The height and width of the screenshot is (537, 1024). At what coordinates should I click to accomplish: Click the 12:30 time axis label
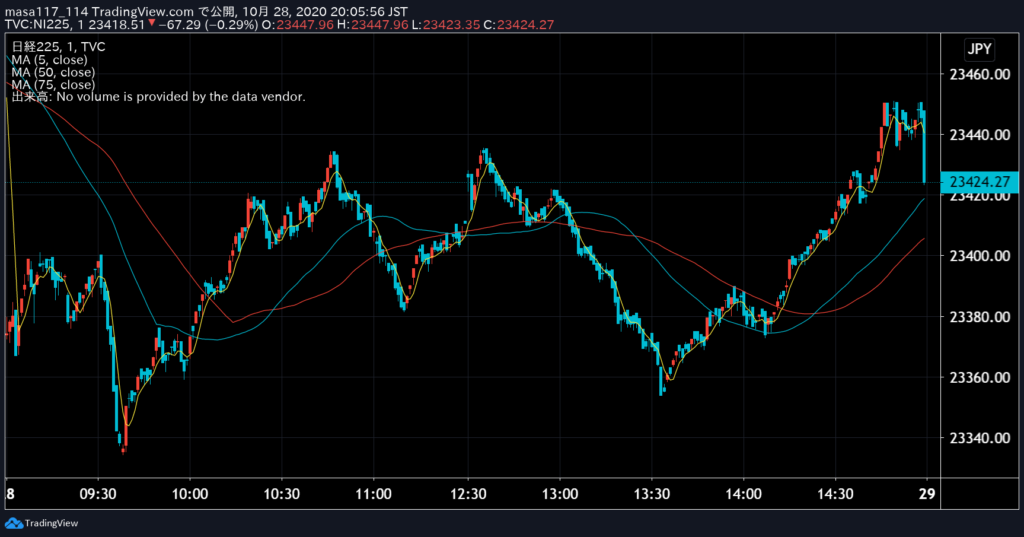click(x=468, y=494)
